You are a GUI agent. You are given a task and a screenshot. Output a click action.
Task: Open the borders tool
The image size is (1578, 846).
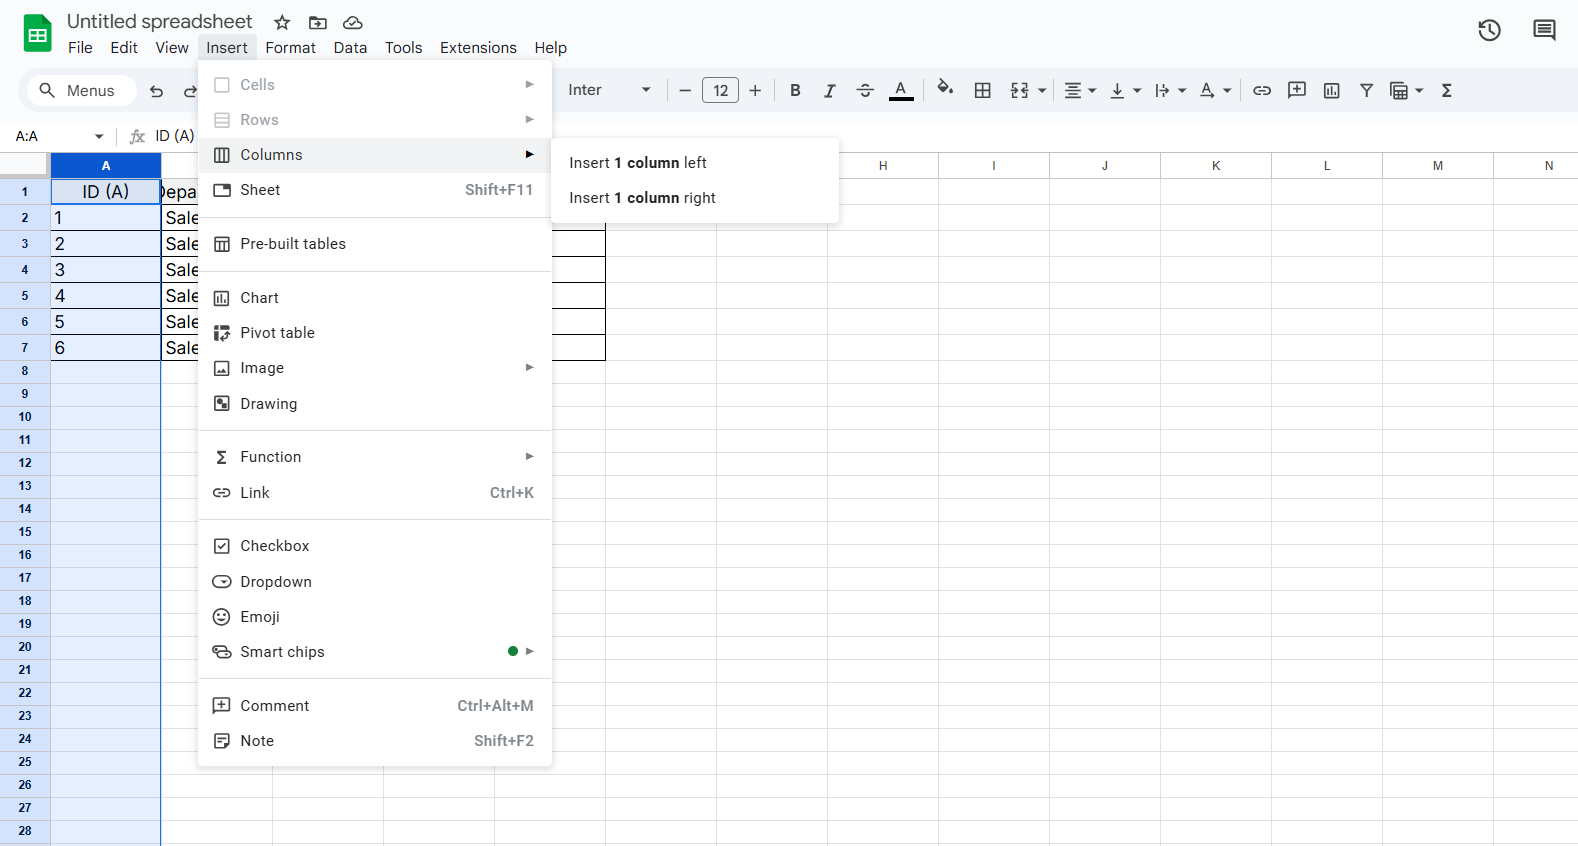[x=982, y=91]
